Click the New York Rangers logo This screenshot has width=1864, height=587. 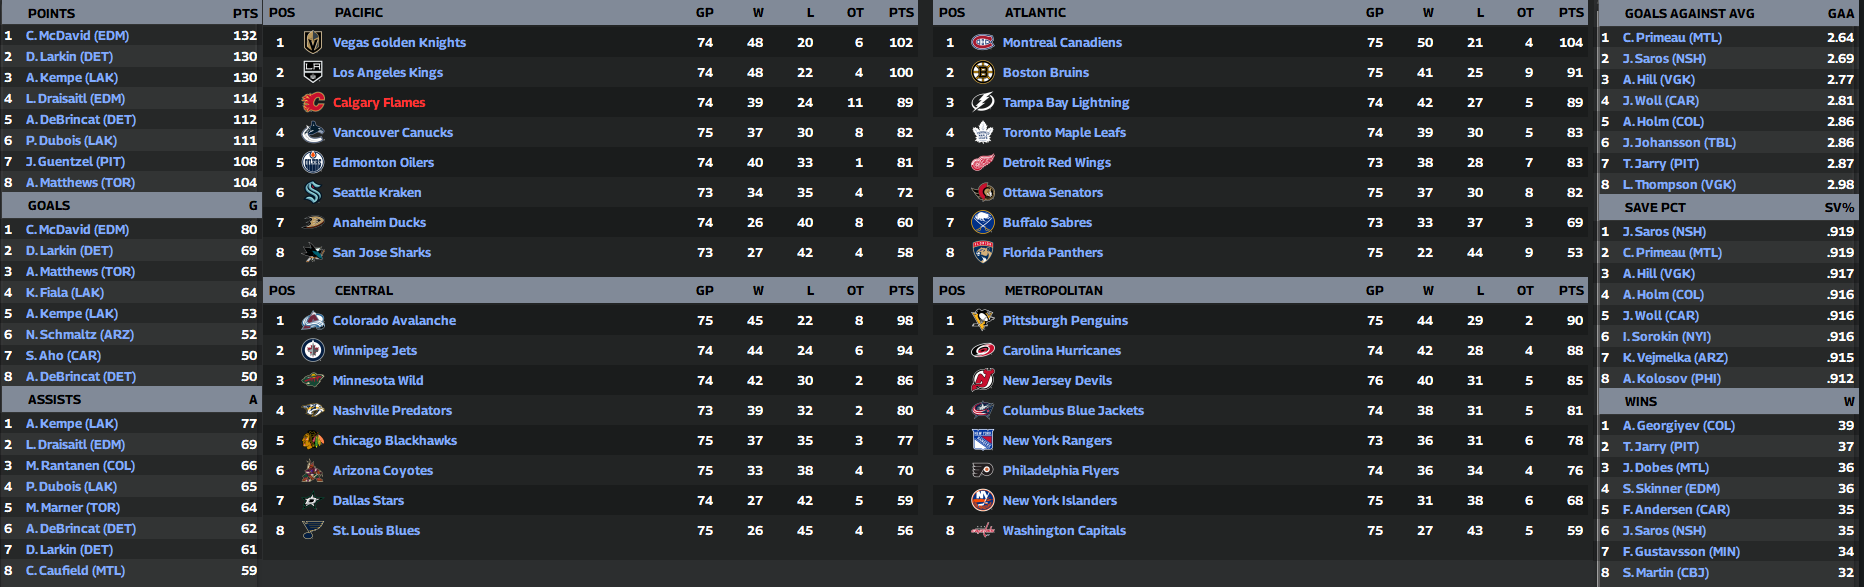coord(983,440)
